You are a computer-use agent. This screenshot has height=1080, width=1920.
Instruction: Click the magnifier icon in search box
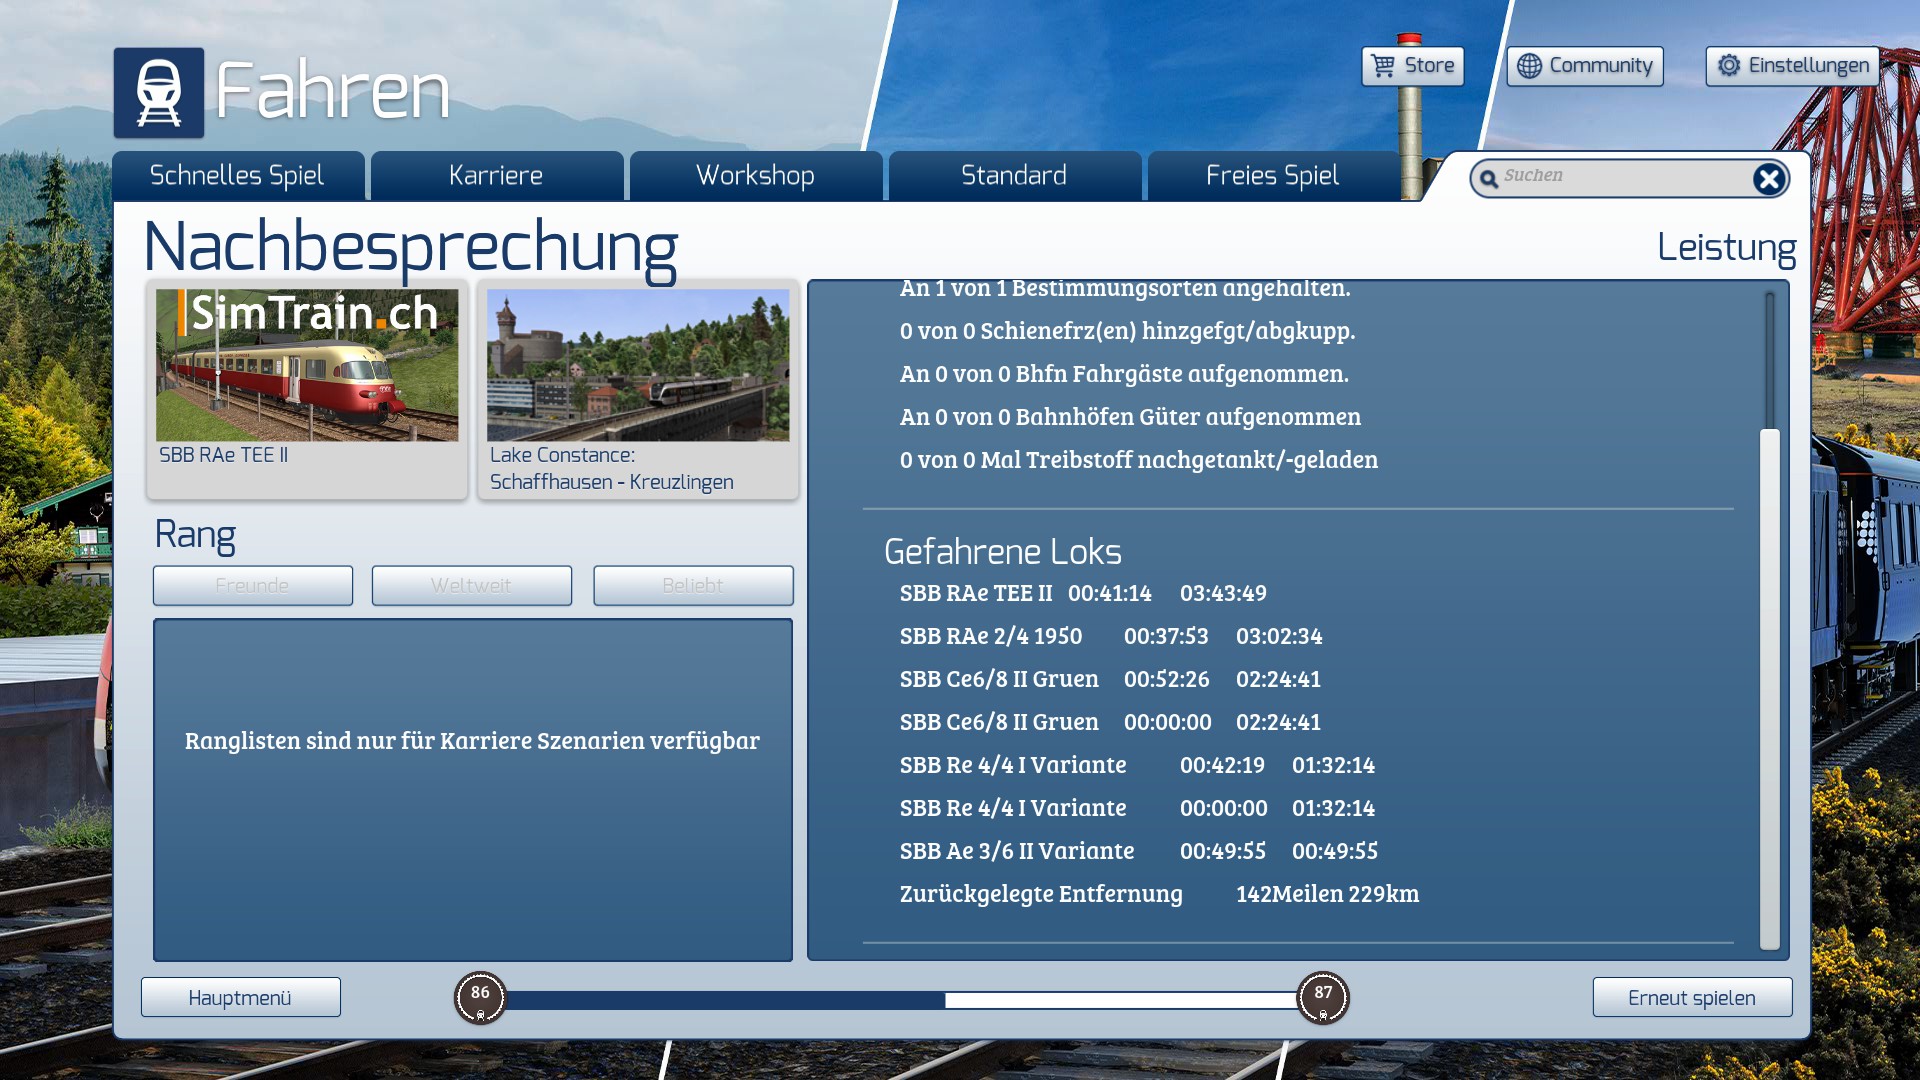(1489, 179)
